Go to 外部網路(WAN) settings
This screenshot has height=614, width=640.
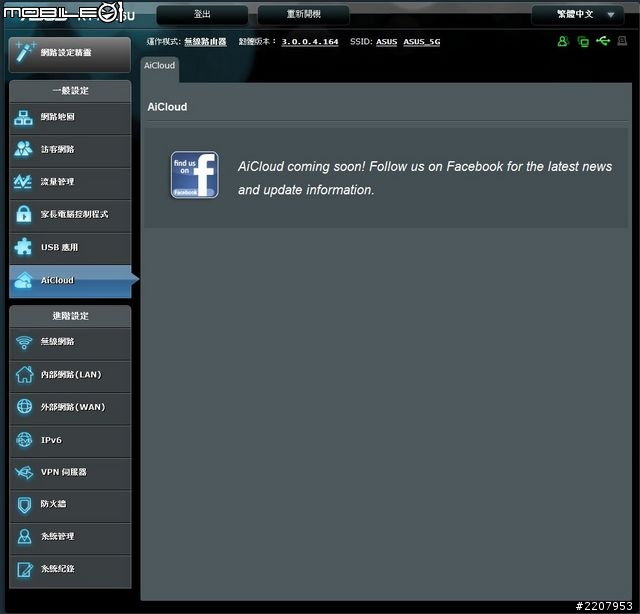[x=70, y=407]
